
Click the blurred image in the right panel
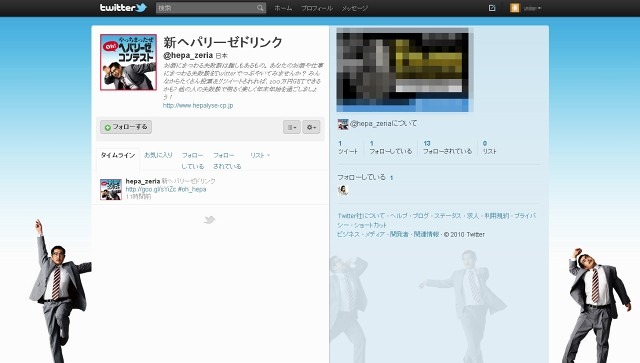tap(405, 70)
